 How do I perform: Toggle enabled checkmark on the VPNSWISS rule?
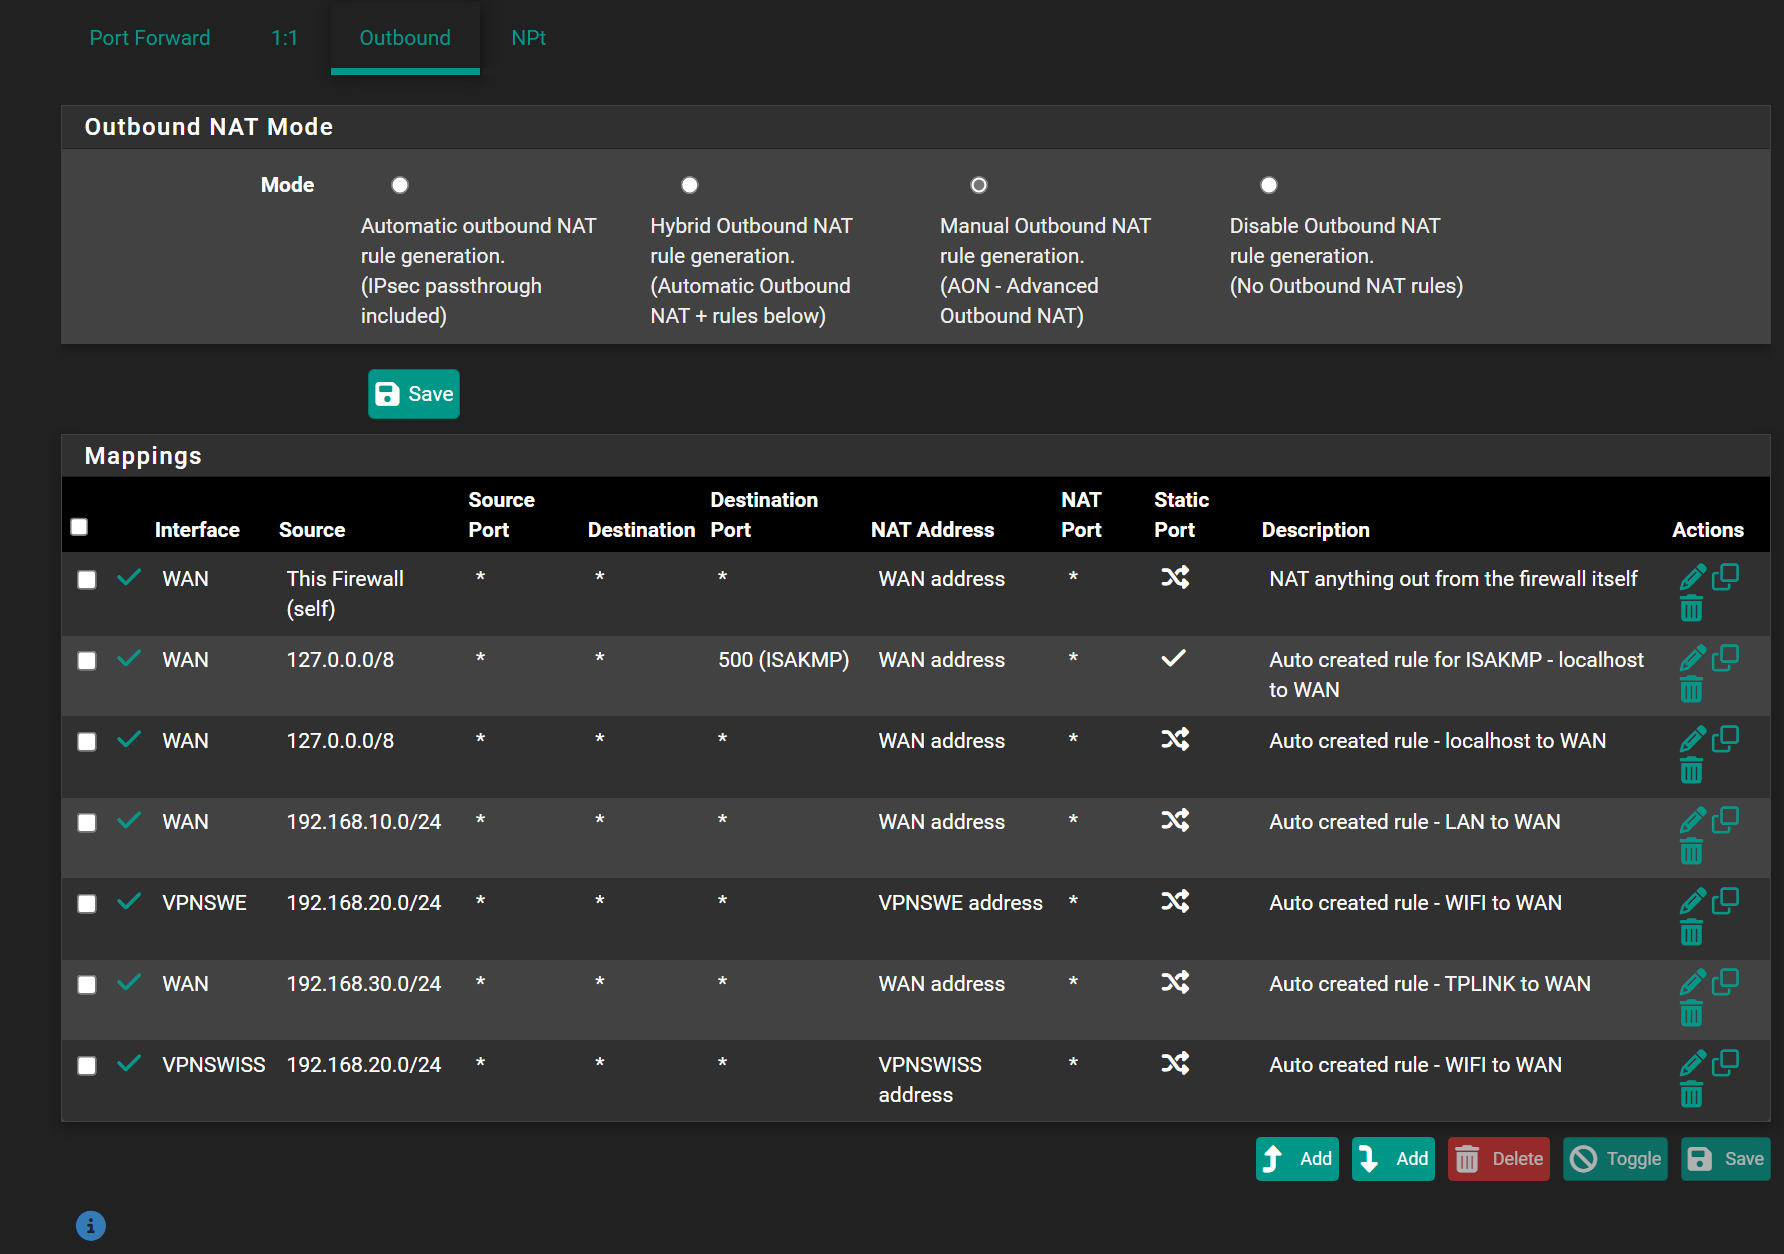pyautogui.click(x=129, y=1063)
